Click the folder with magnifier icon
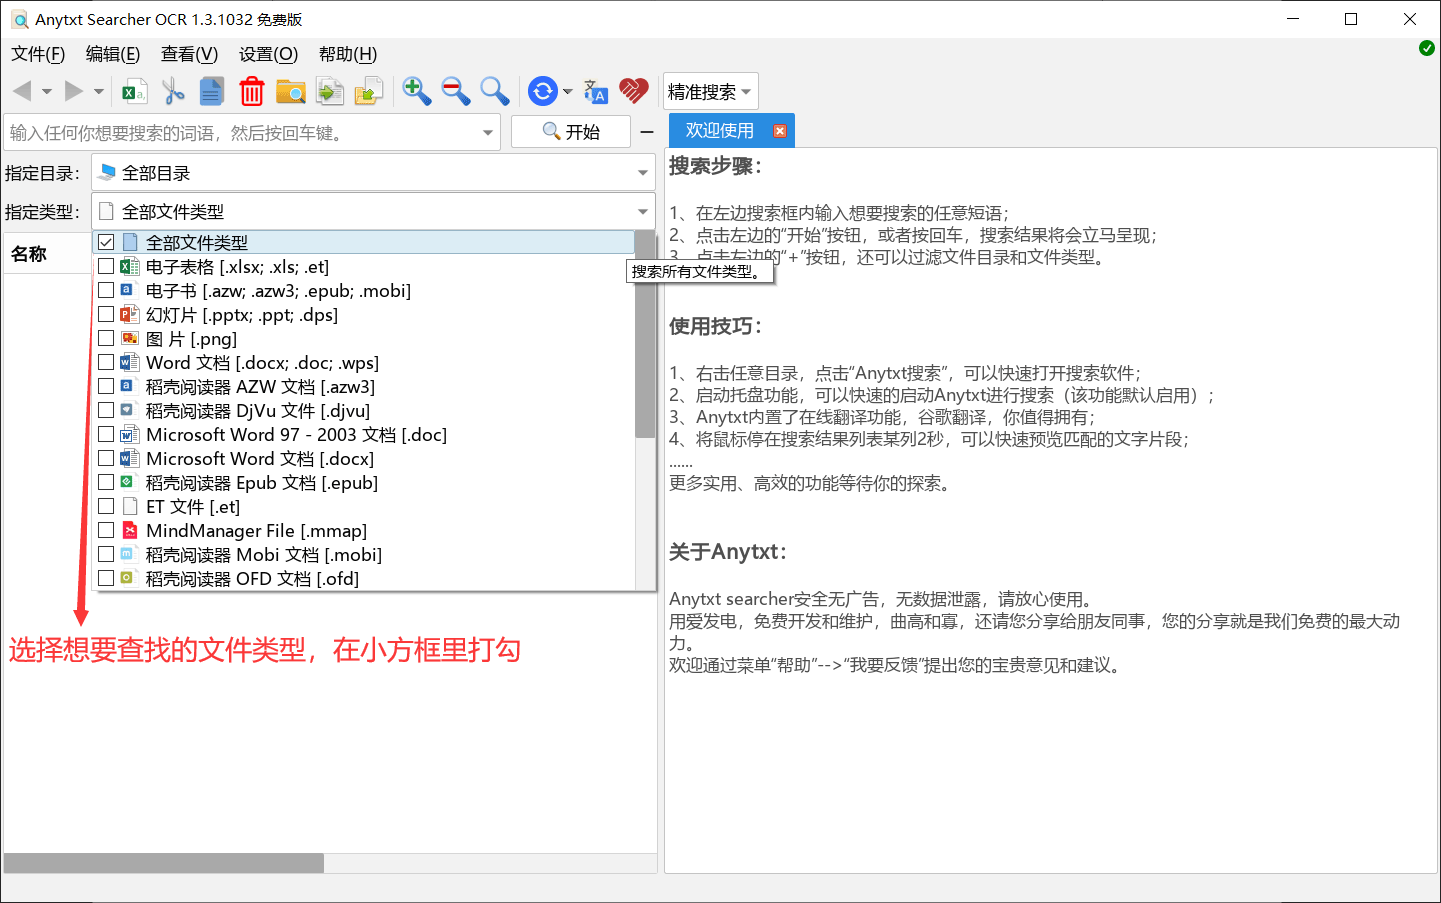The image size is (1441, 903). pyautogui.click(x=290, y=92)
